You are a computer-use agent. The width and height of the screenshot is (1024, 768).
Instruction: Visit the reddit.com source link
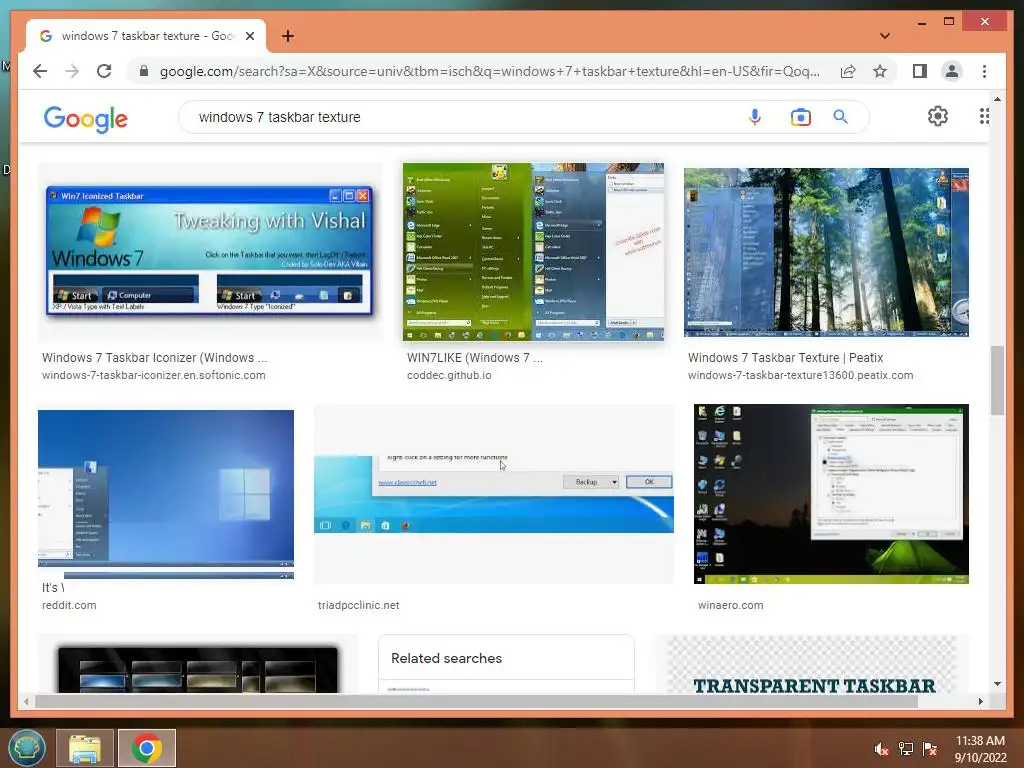69,605
